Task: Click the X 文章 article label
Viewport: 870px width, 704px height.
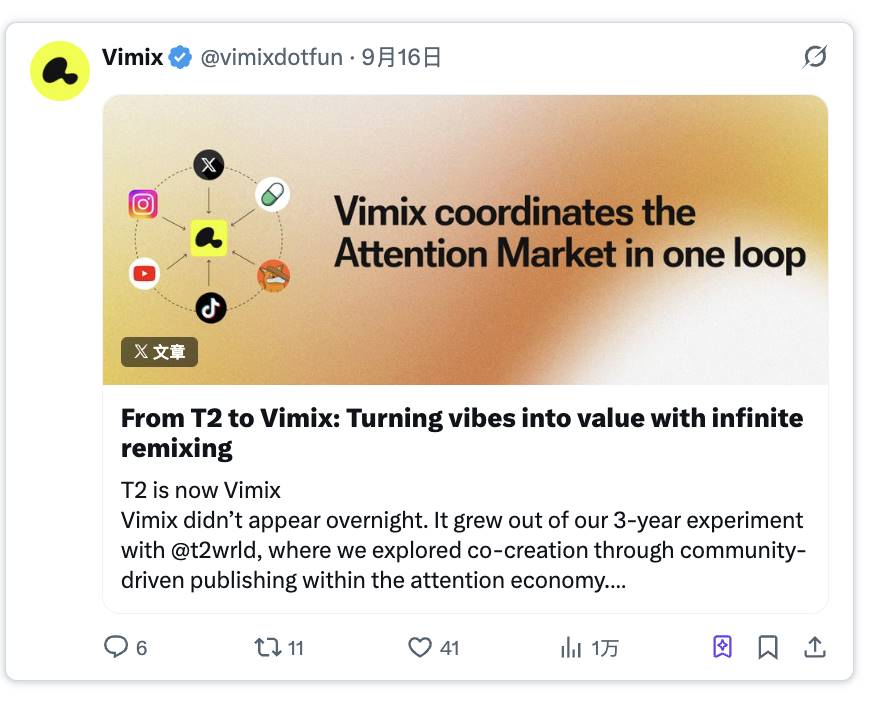Action: click(x=160, y=352)
